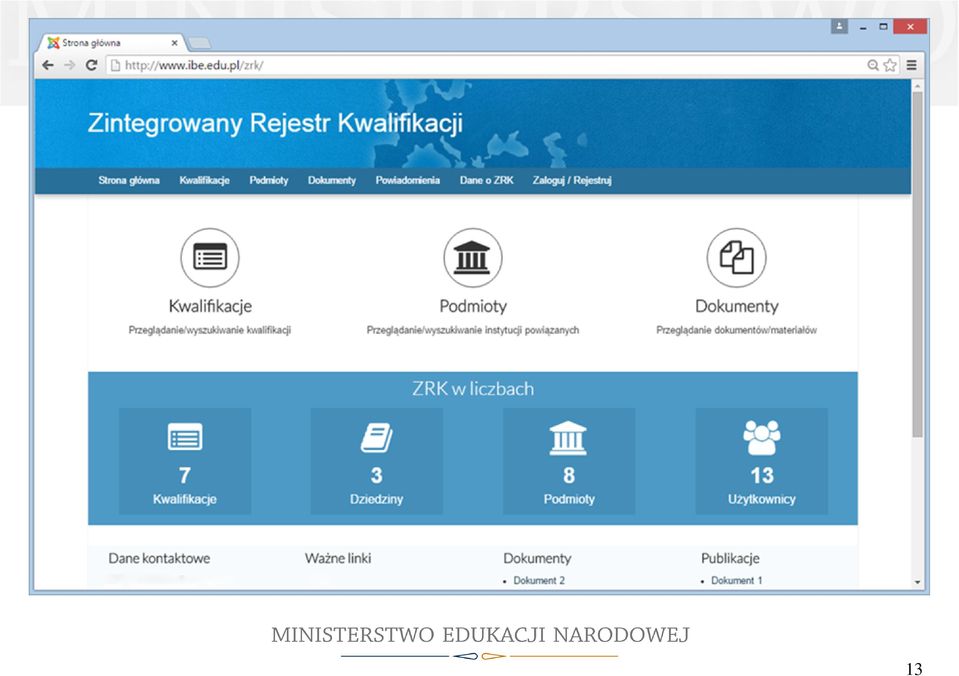Click the vertical scrollbar thumb
959x676 pixels.
[917, 264]
